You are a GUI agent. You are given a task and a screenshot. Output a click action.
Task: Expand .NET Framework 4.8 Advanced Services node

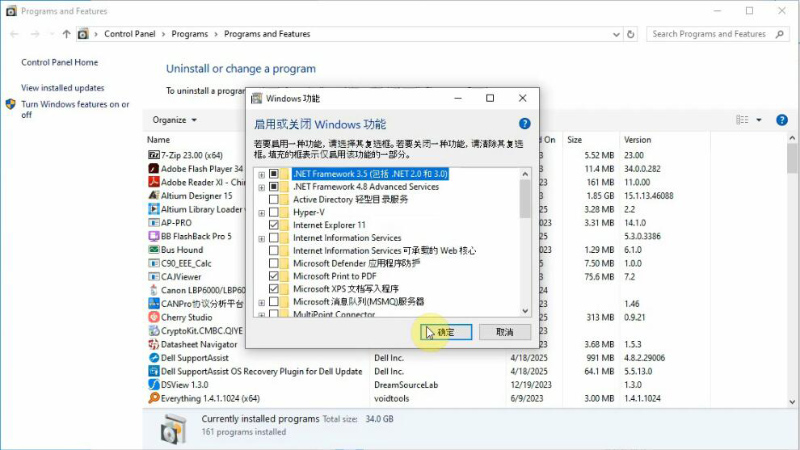click(261, 187)
